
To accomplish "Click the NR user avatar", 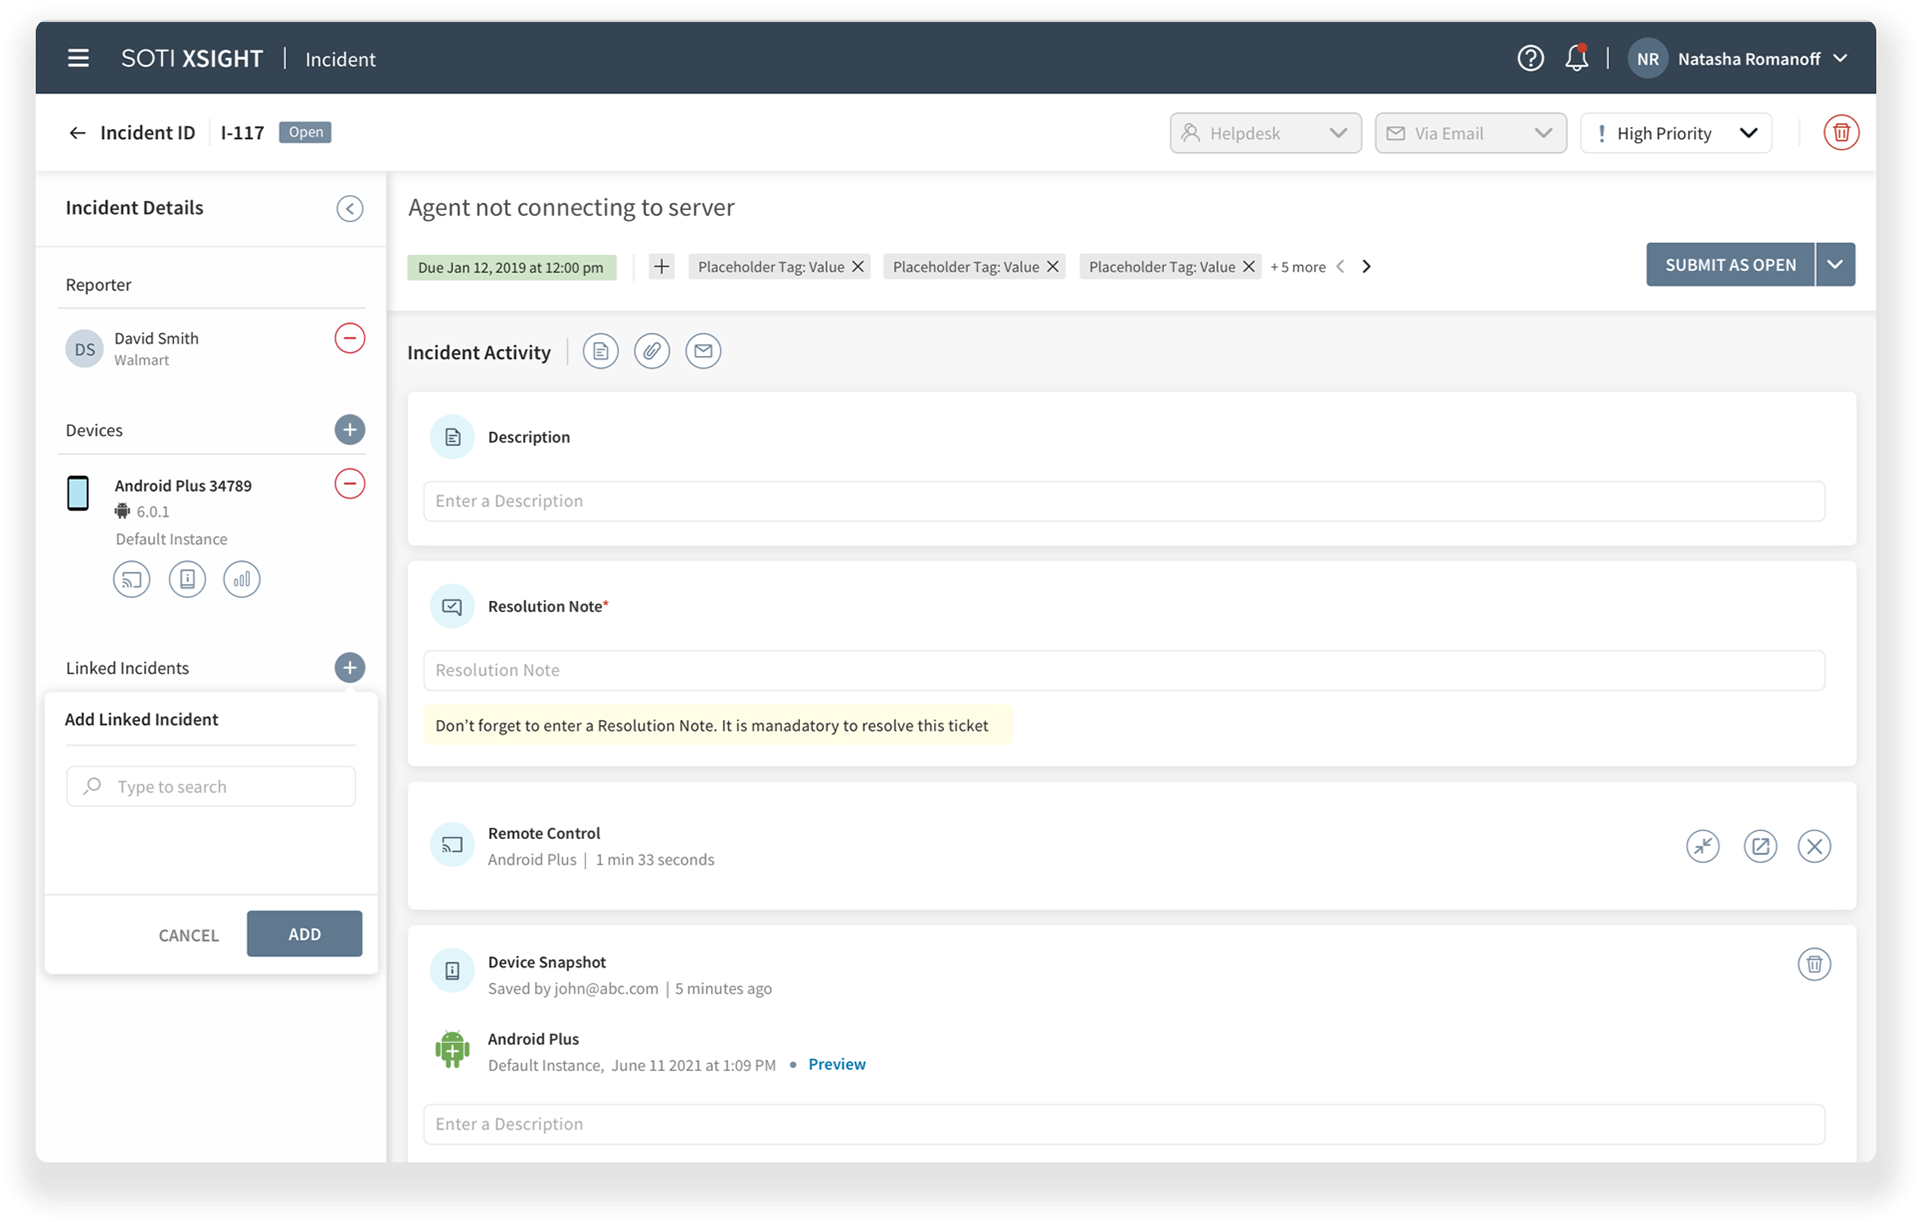I will (x=1647, y=58).
